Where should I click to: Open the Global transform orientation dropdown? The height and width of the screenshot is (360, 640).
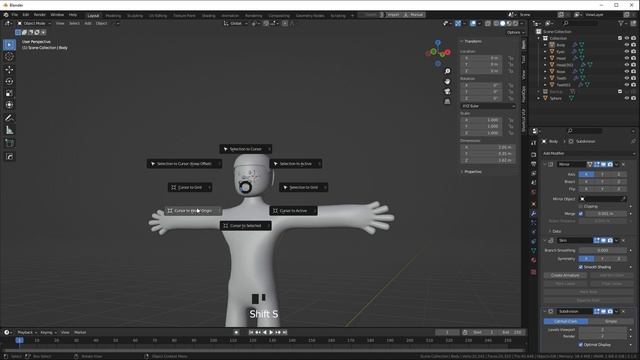coord(236,23)
